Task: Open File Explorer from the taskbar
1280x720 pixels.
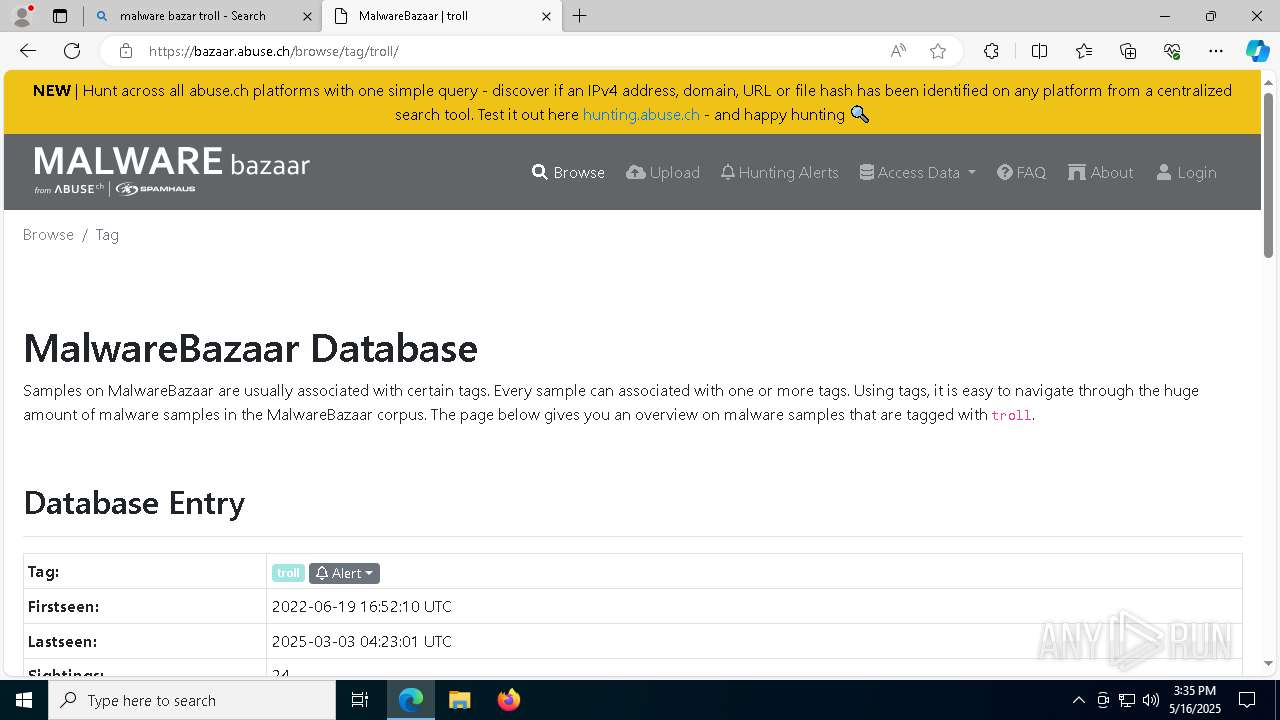Action: 459,700
